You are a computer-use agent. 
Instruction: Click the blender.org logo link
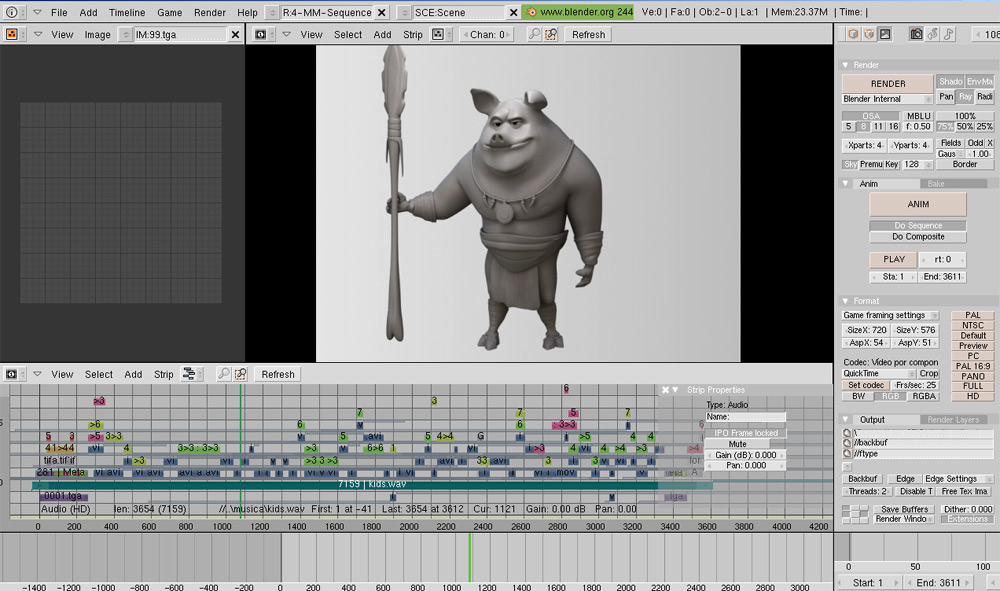[578, 12]
